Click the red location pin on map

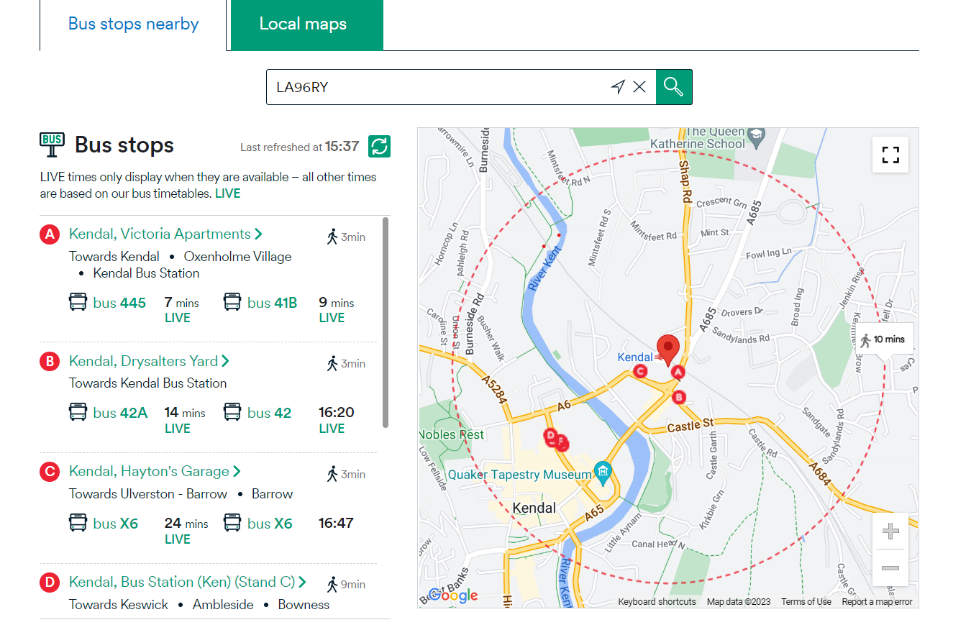click(x=667, y=350)
